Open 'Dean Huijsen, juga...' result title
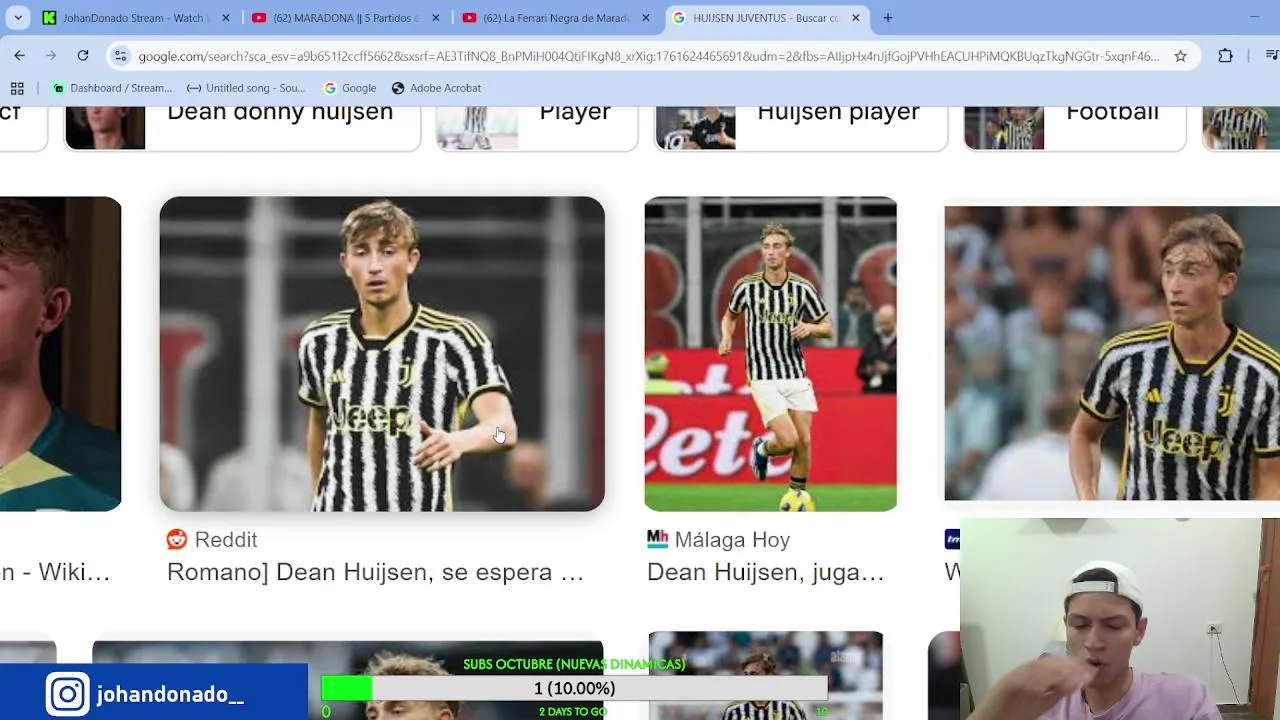This screenshot has width=1280, height=720. click(x=765, y=572)
